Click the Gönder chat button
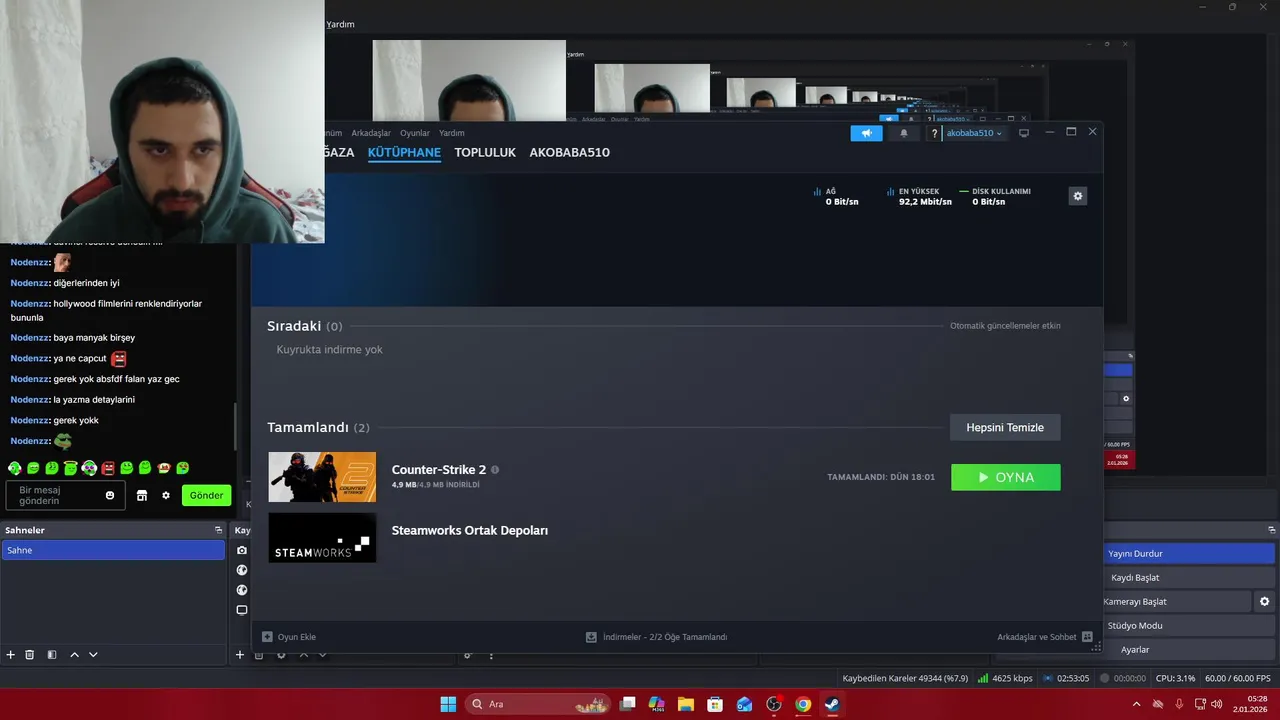1280x720 pixels. click(x=206, y=495)
